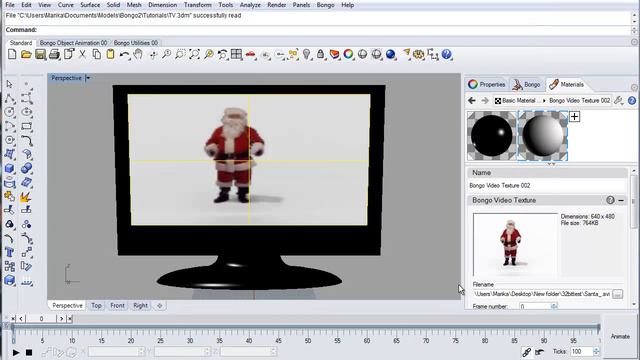Image resolution: width=640 pixels, height=360 pixels.
Task: Click the Ticks value field
Action: [582, 351]
